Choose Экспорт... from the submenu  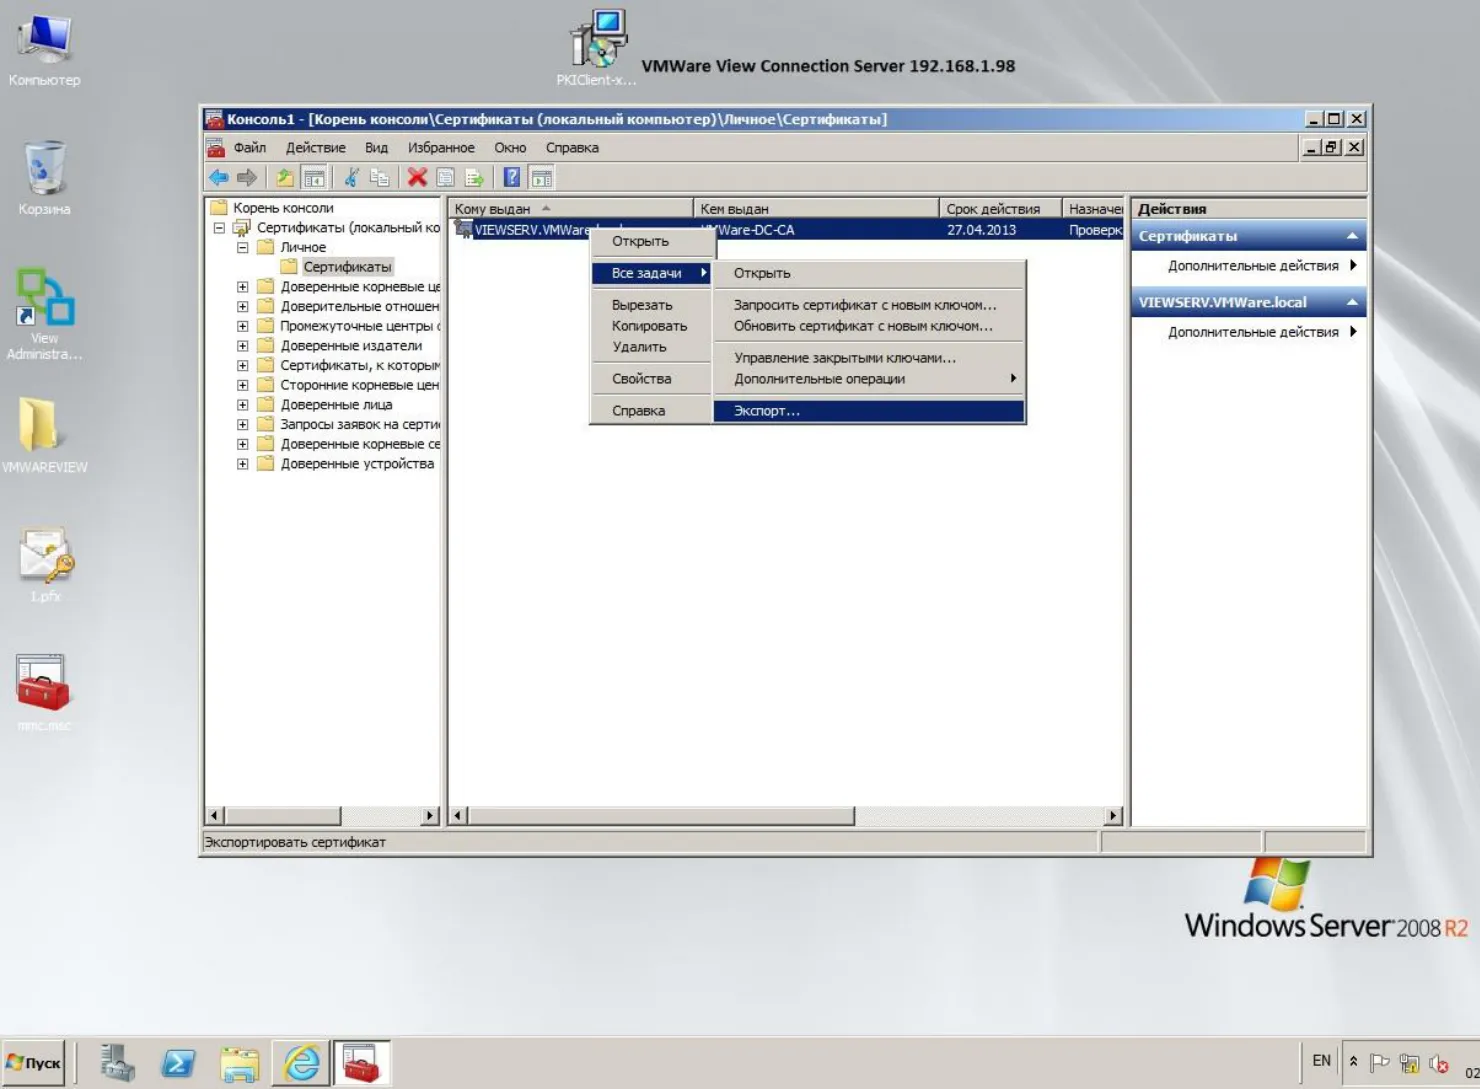click(869, 411)
